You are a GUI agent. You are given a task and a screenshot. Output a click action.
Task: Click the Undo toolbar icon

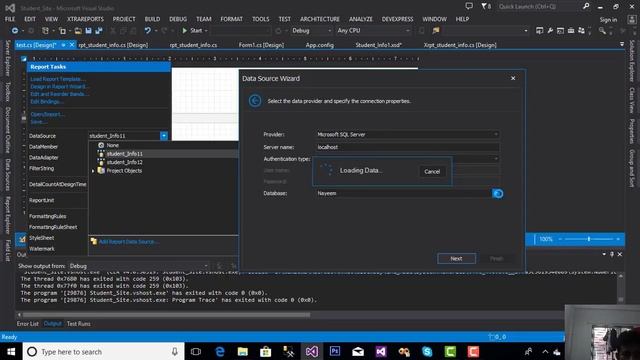pyautogui.click(x=147, y=31)
